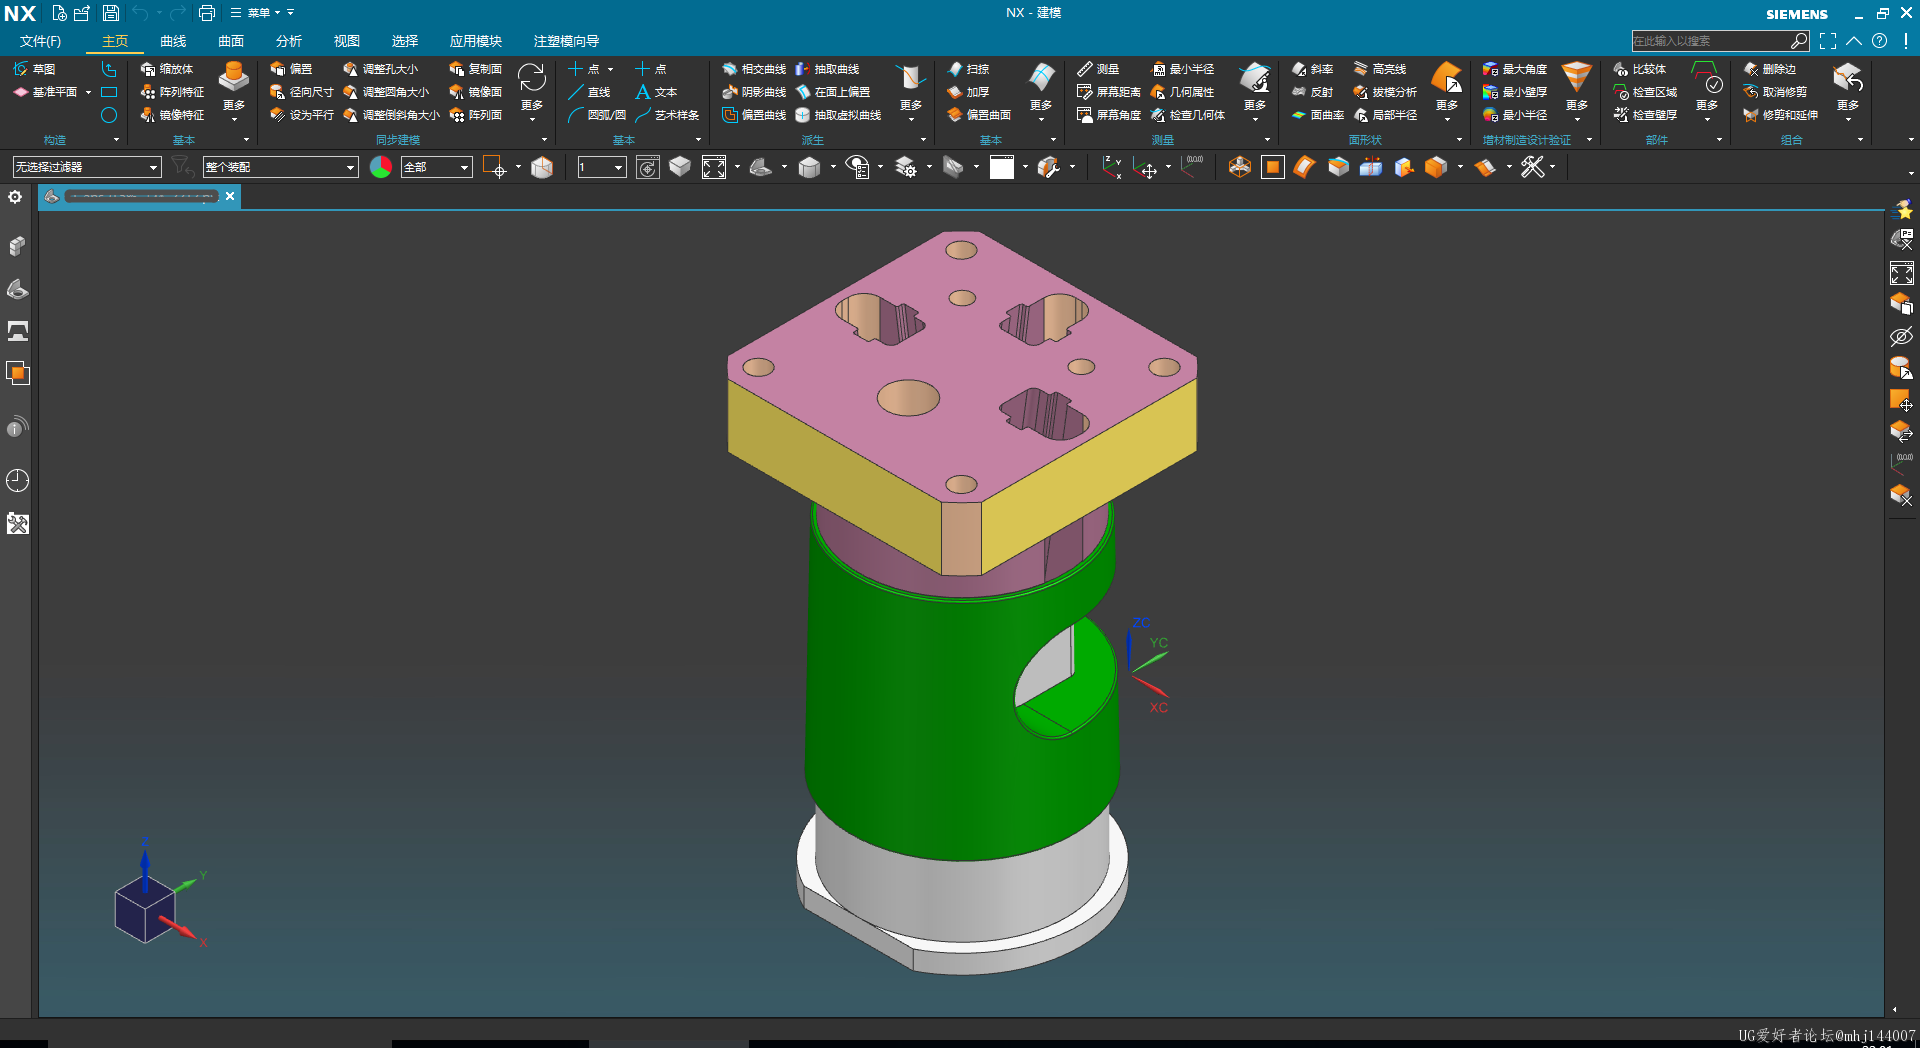
Task: Select the 抽取曲线 extract curve tool
Action: point(828,69)
